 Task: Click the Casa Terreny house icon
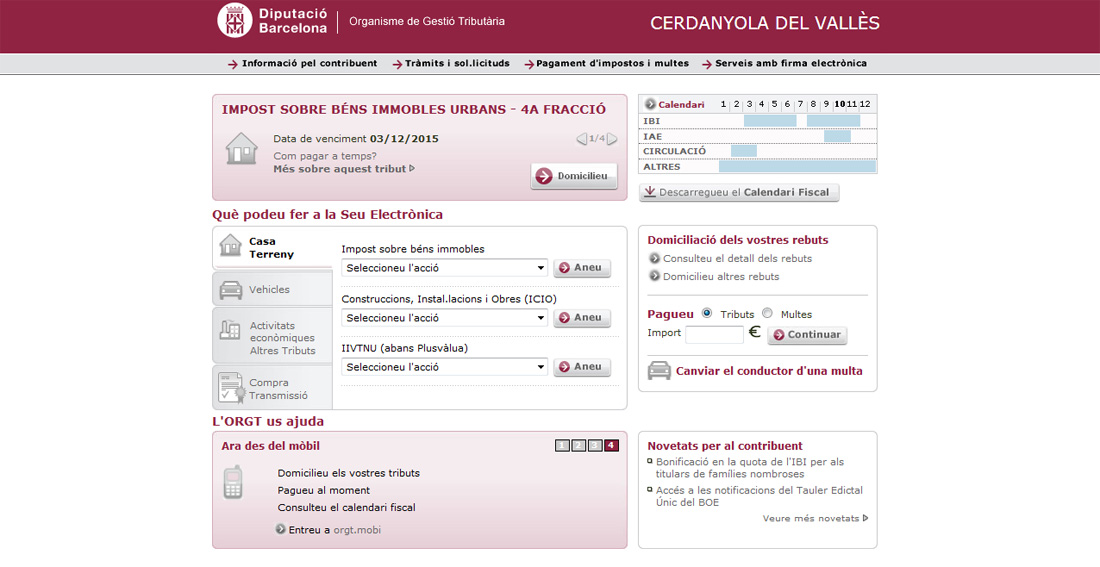pyautogui.click(x=230, y=246)
